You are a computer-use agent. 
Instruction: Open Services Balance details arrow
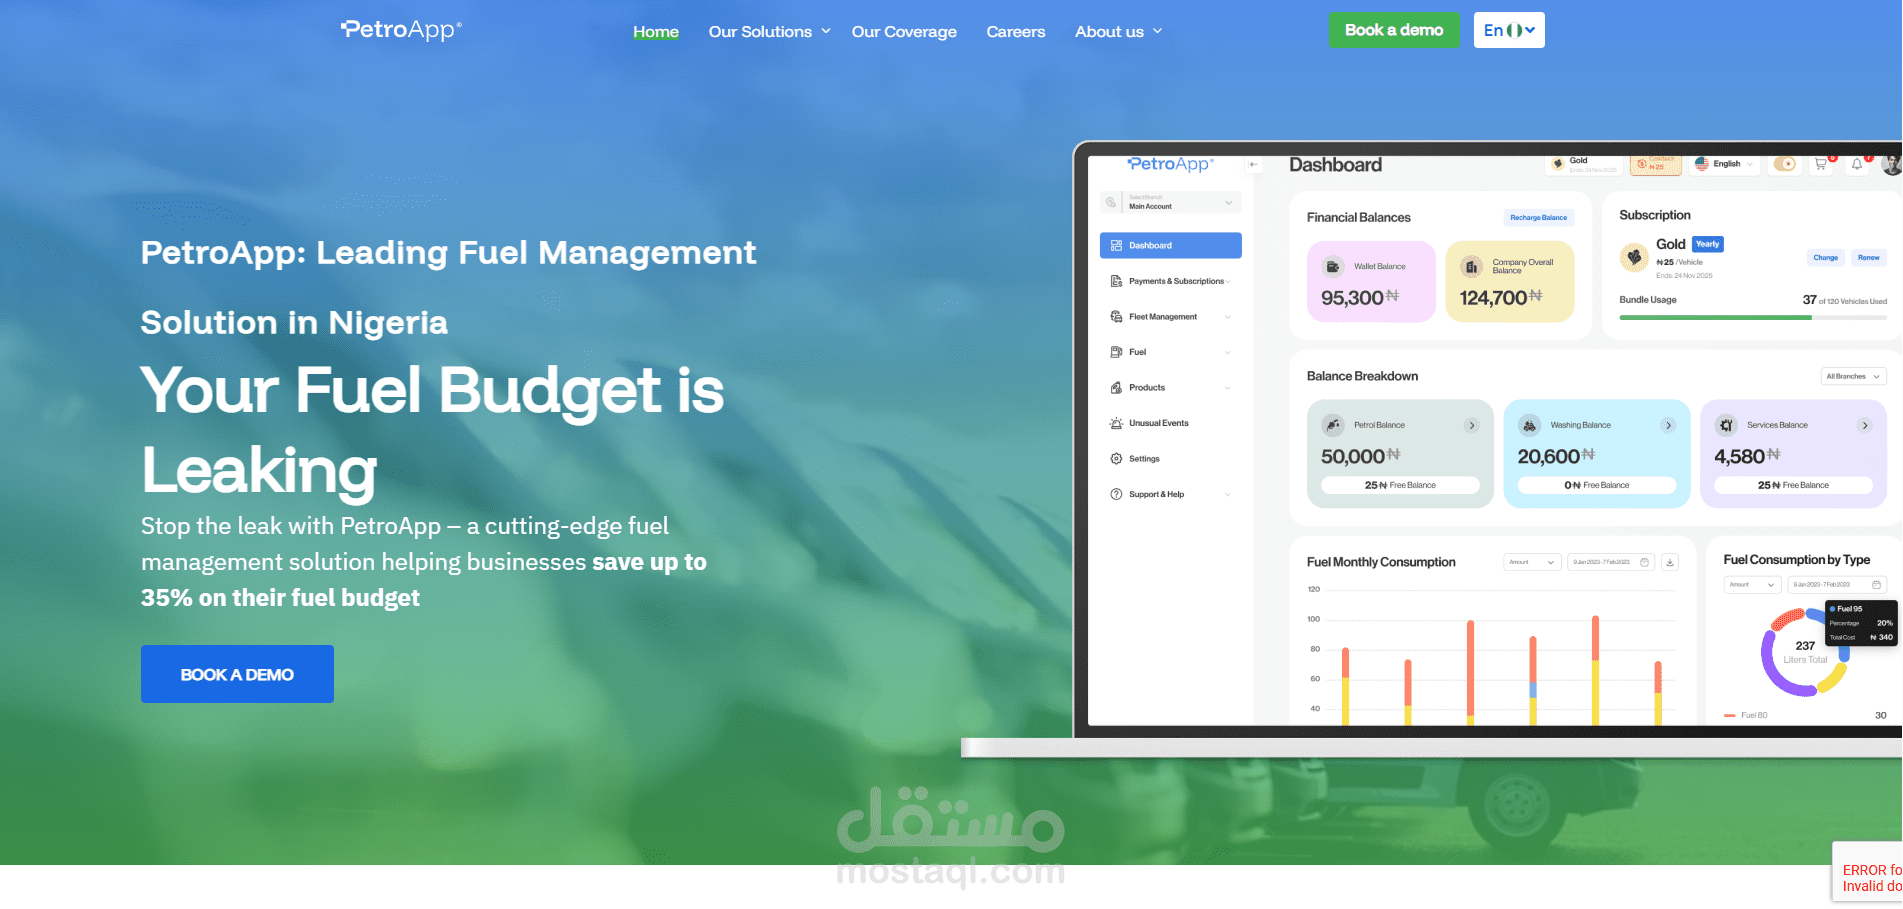pyautogui.click(x=1864, y=425)
